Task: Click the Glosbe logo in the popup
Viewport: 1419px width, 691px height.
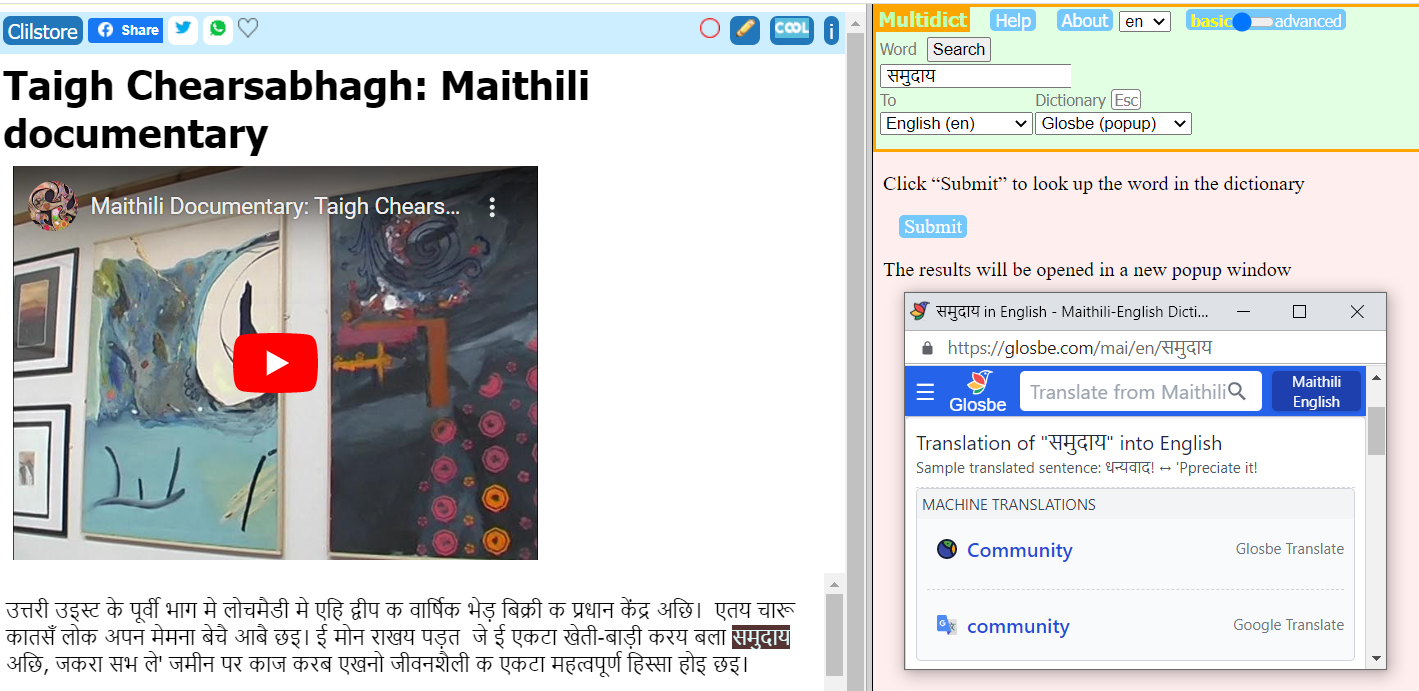Action: pyautogui.click(x=977, y=391)
